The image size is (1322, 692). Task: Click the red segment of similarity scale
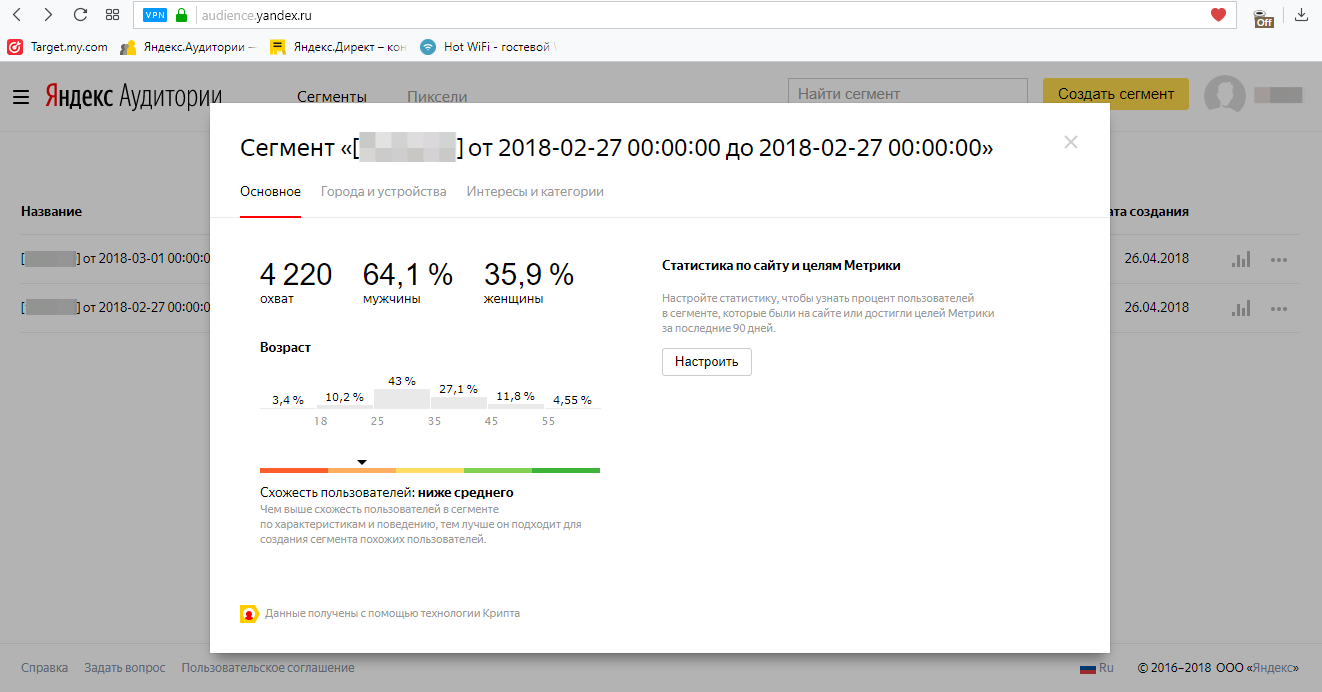[x=294, y=470]
